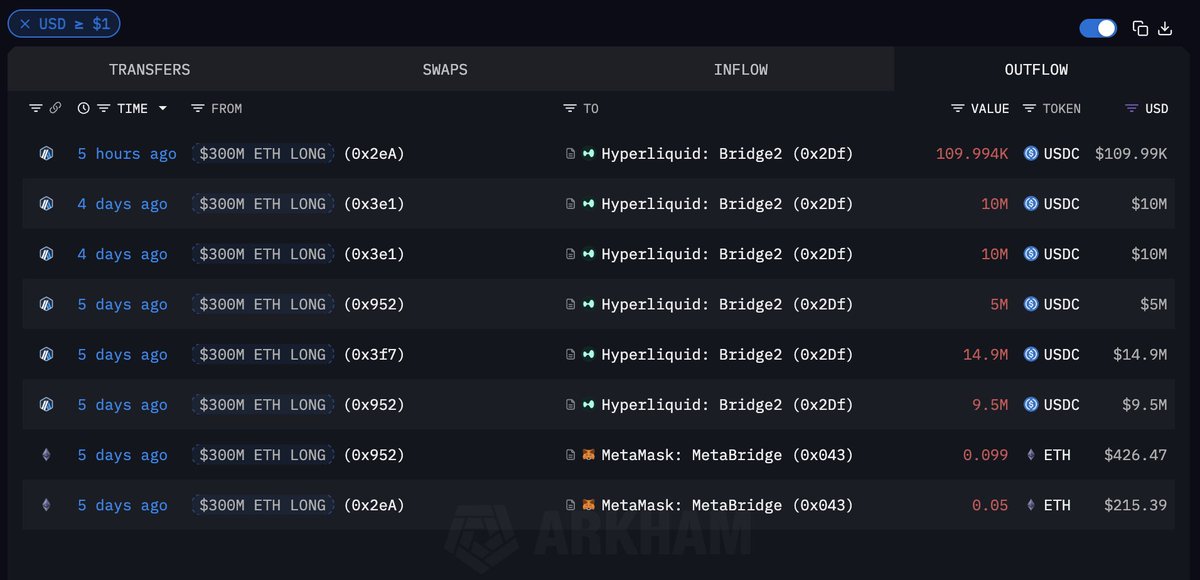Click the Hyperliquid logo in the 9.5M row
1200x580 pixels.
point(589,405)
